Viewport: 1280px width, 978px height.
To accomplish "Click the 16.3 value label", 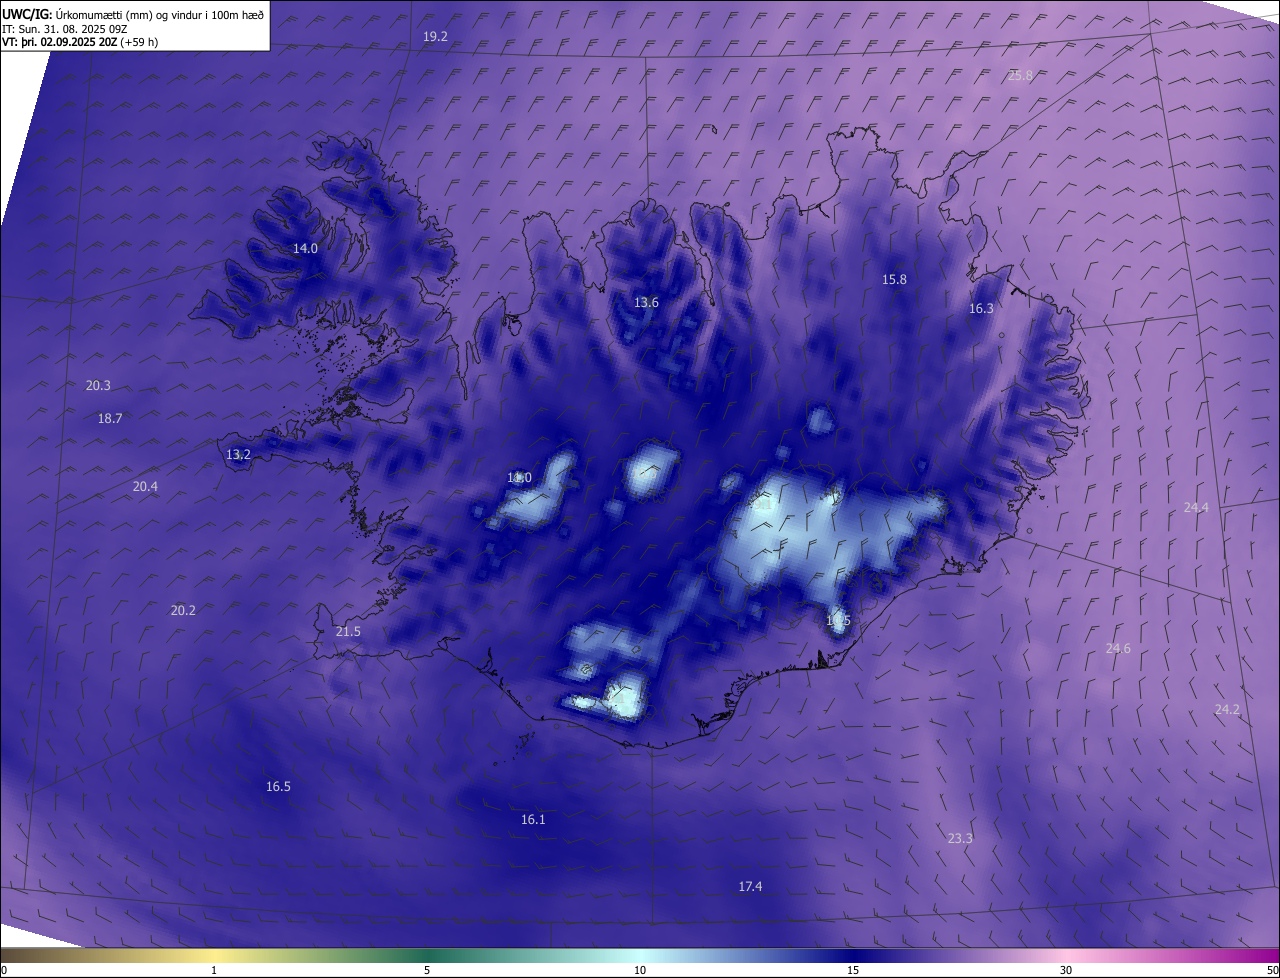I will pyautogui.click(x=981, y=308).
